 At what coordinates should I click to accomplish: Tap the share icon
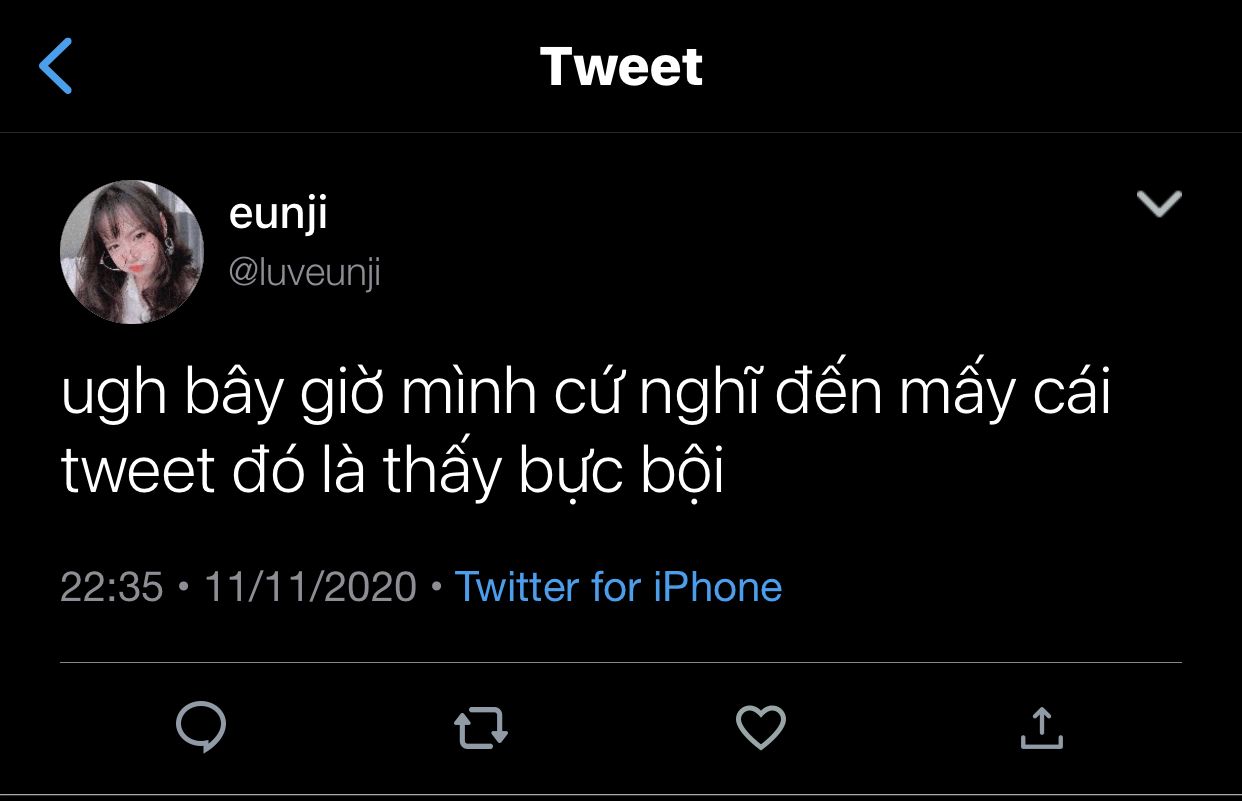[x=1041, y=727]
